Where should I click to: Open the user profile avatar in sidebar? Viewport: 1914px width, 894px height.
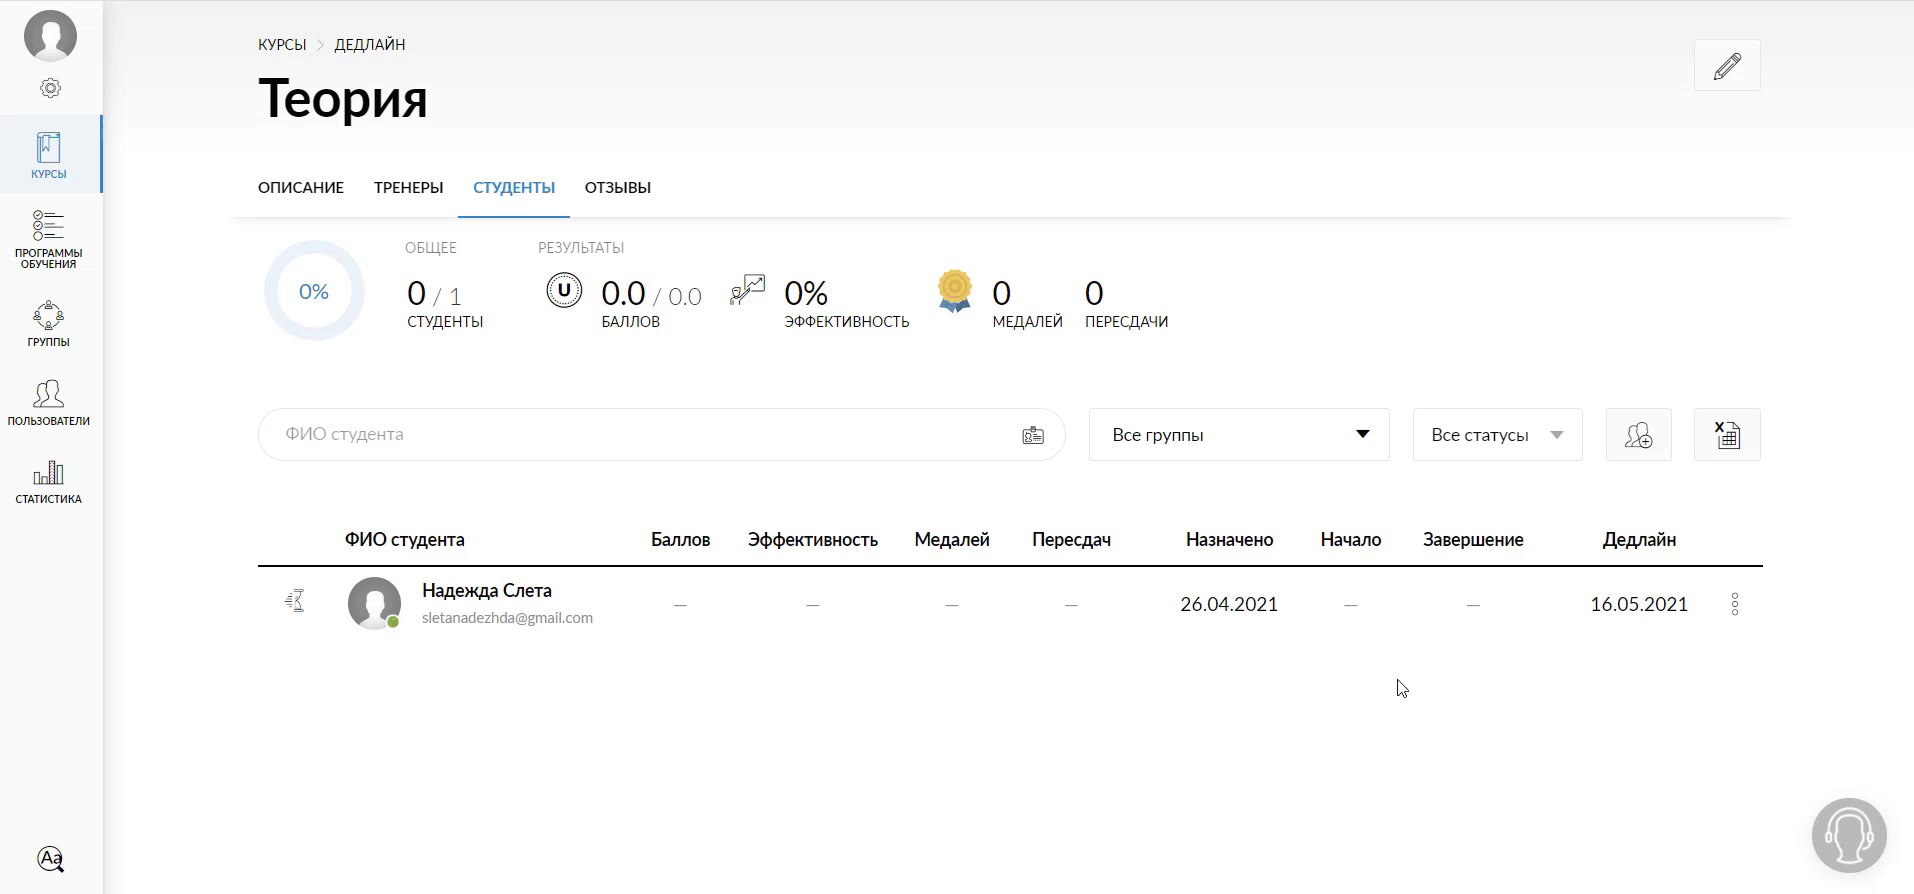click(x=50, y=36)
